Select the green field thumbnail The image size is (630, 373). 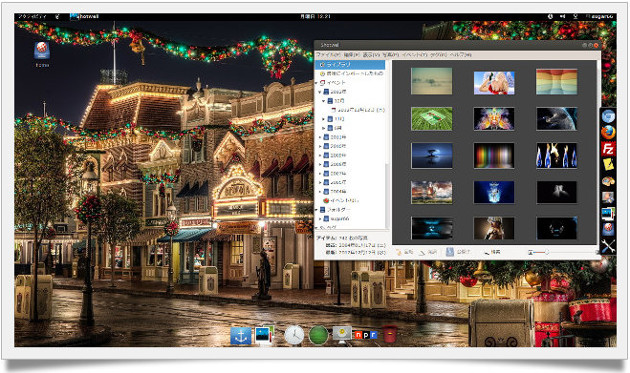pos(432,119)
